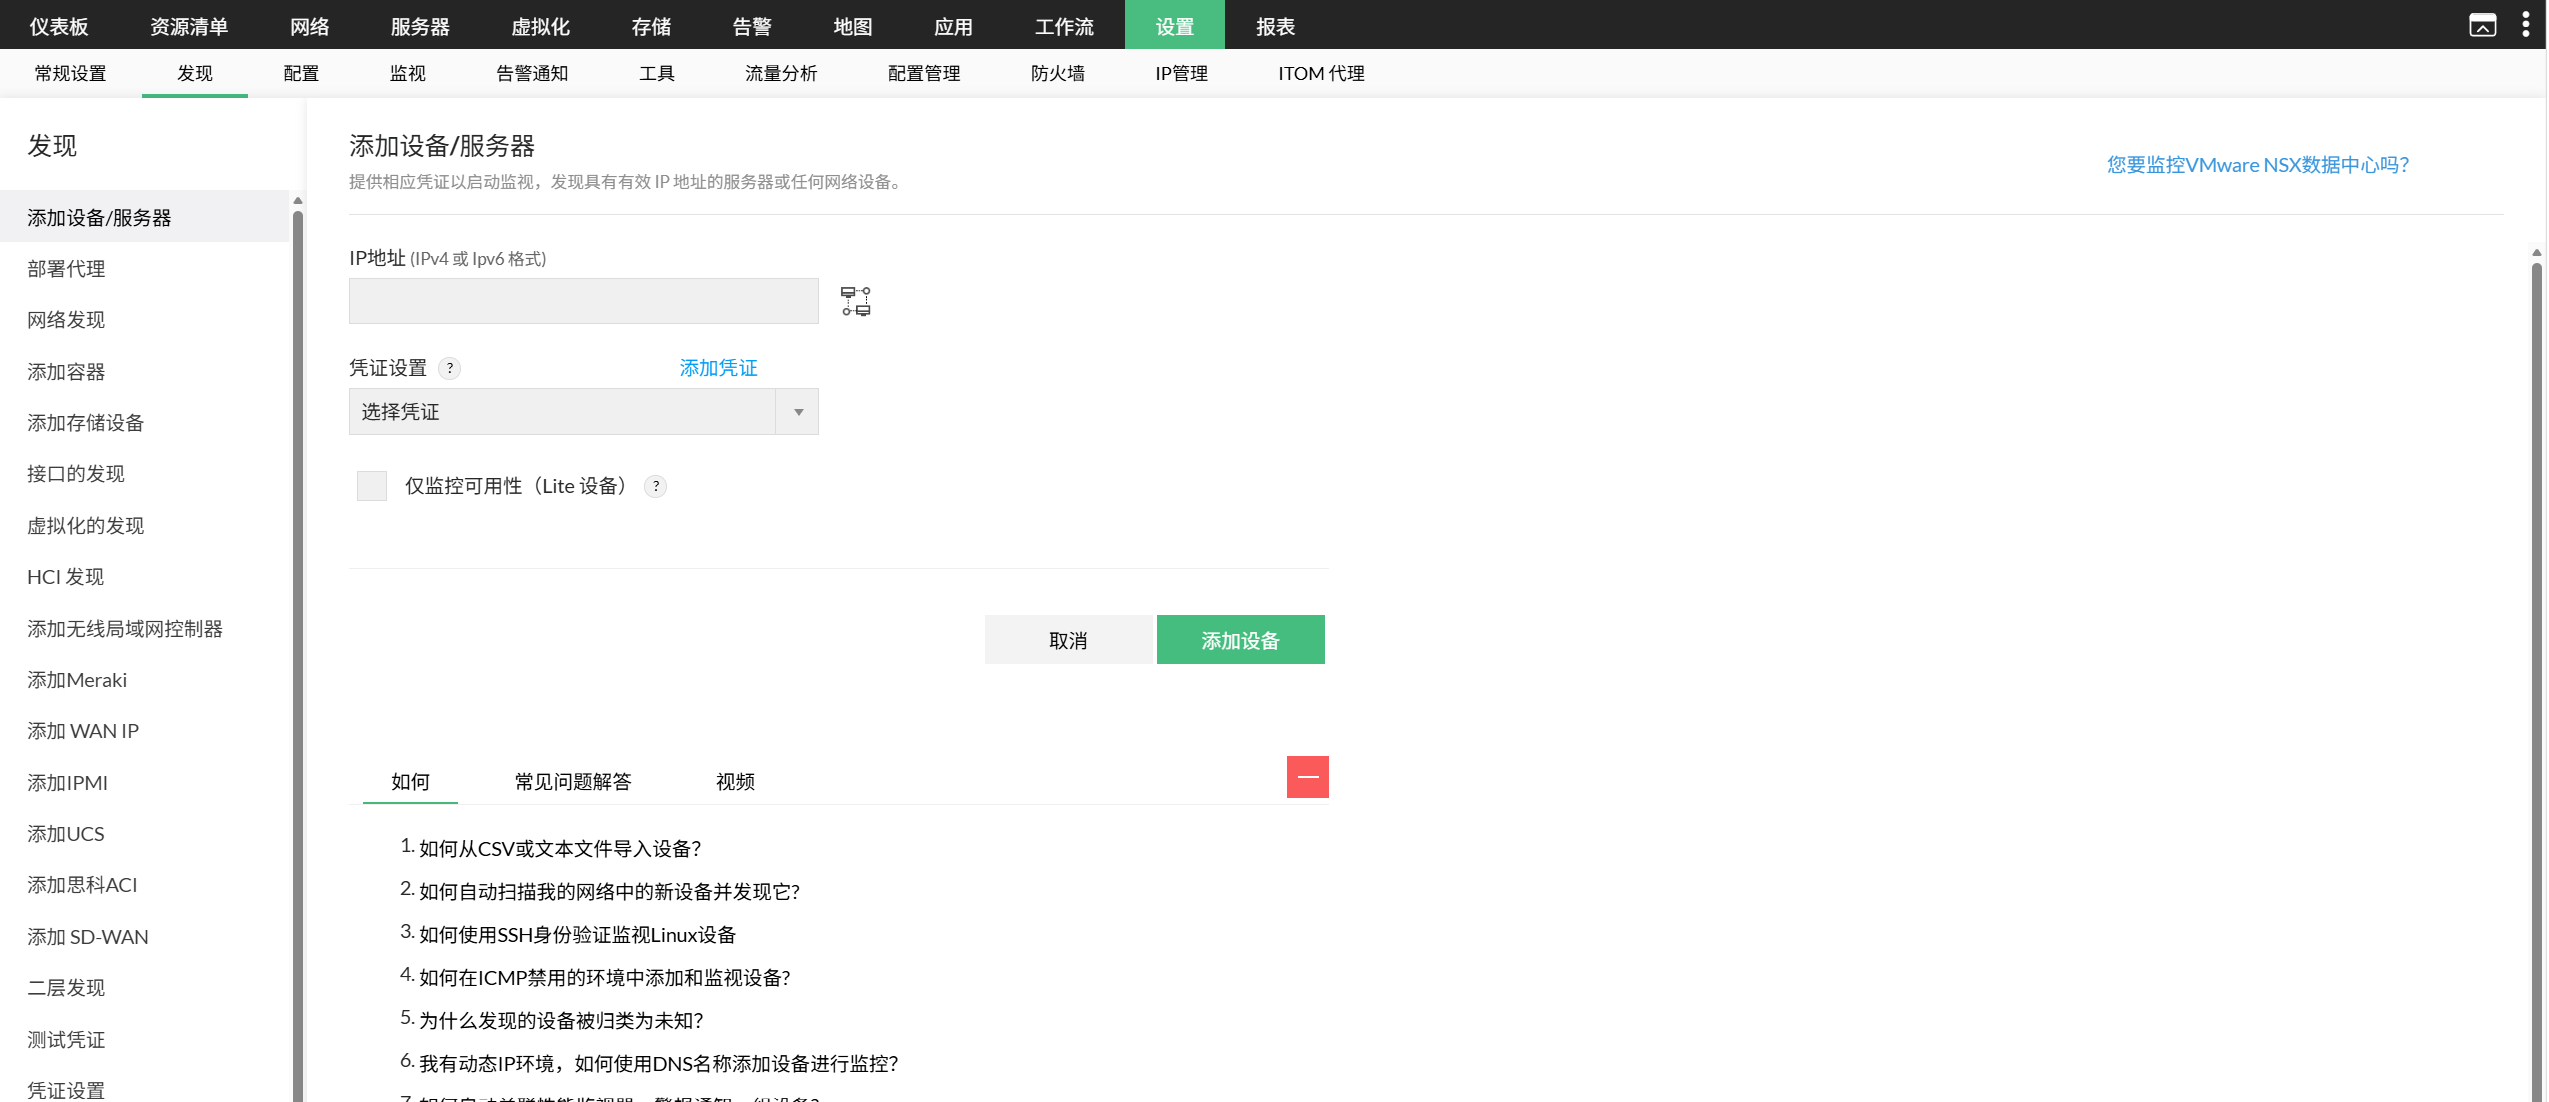Enable 仅监控可用性 (Lite 设备) checkbox

click(372, 486)
